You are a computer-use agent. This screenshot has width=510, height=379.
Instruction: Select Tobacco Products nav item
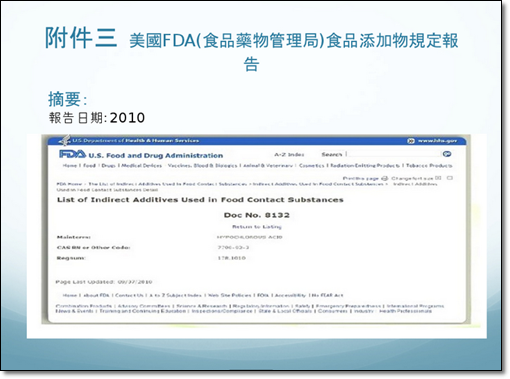pos(429,166)
